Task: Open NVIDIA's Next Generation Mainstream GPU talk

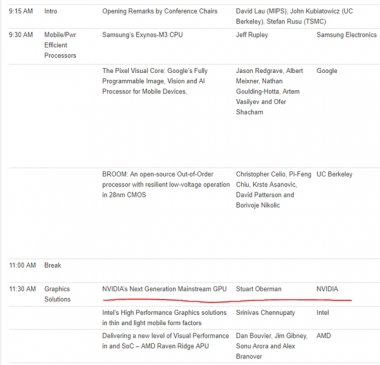Action: click(x=164, y=289)
